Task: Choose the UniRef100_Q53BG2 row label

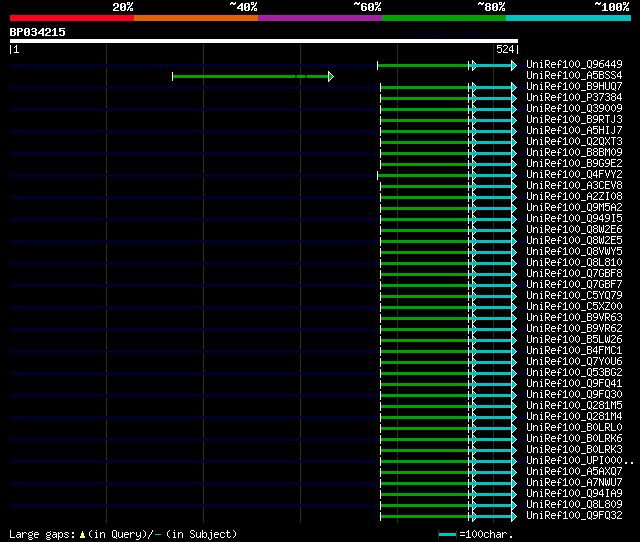Action: (x=574, y=373)
